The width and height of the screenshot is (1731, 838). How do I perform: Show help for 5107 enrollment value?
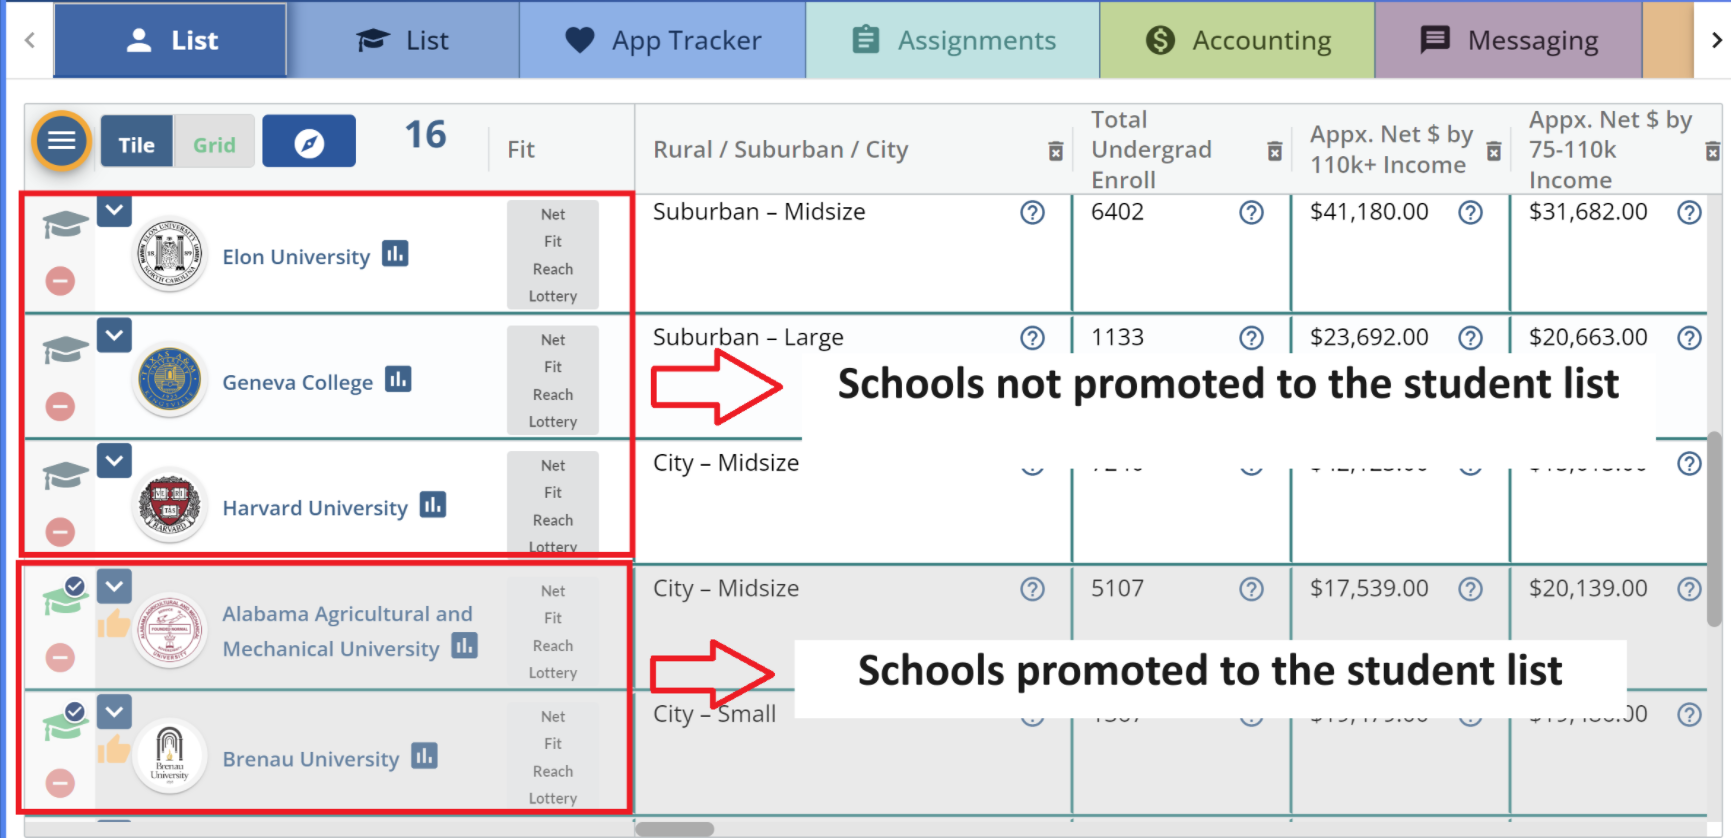(x=1251, y=589)
